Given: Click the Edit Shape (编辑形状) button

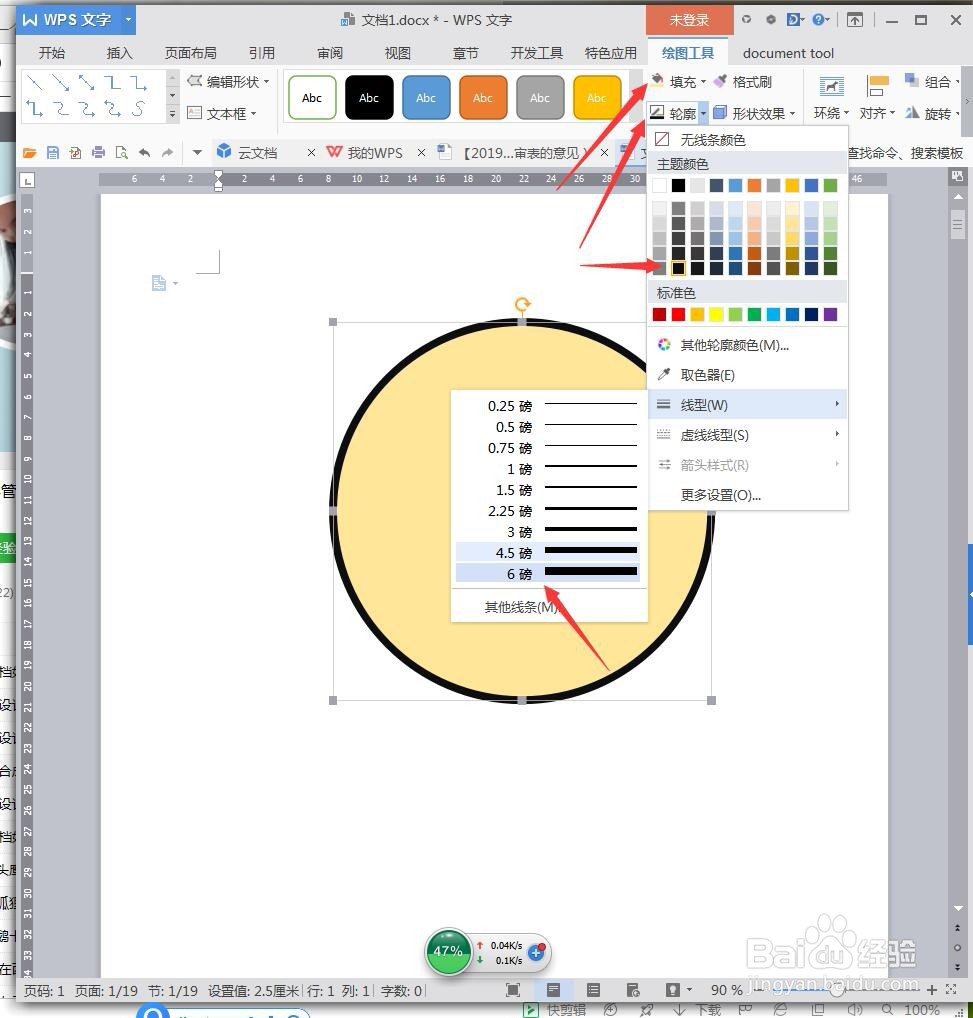Looking at the screenshot, I should pyautogui.click(x=228, y=82).
